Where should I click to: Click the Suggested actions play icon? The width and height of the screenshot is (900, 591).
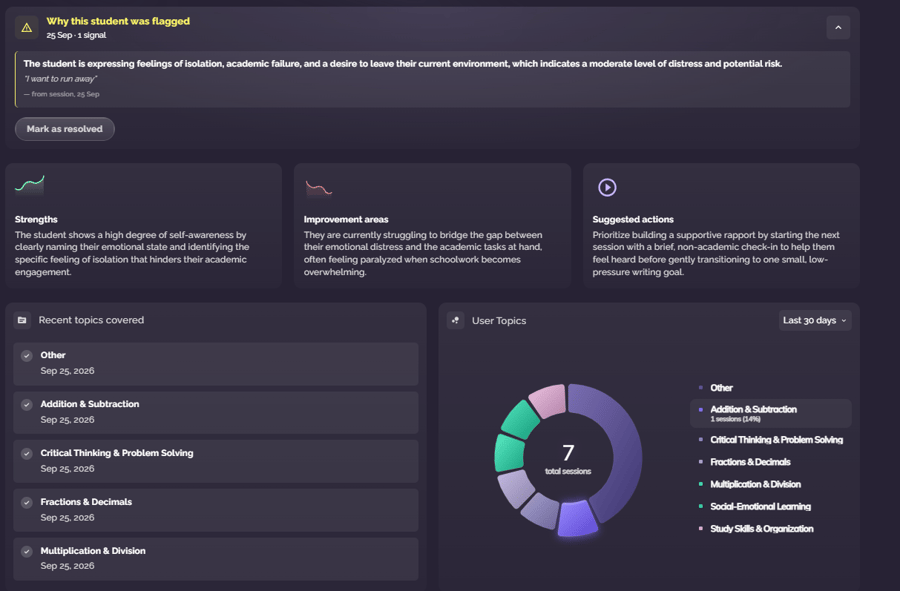point(607,188)
